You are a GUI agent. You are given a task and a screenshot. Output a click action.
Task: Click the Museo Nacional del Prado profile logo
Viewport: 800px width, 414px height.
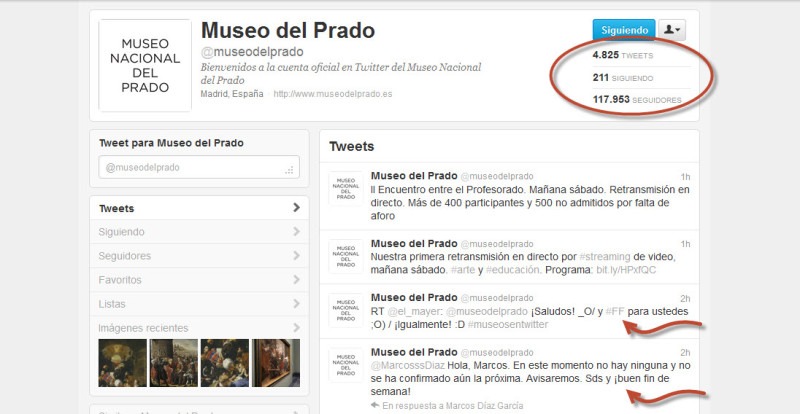point(145,66)
